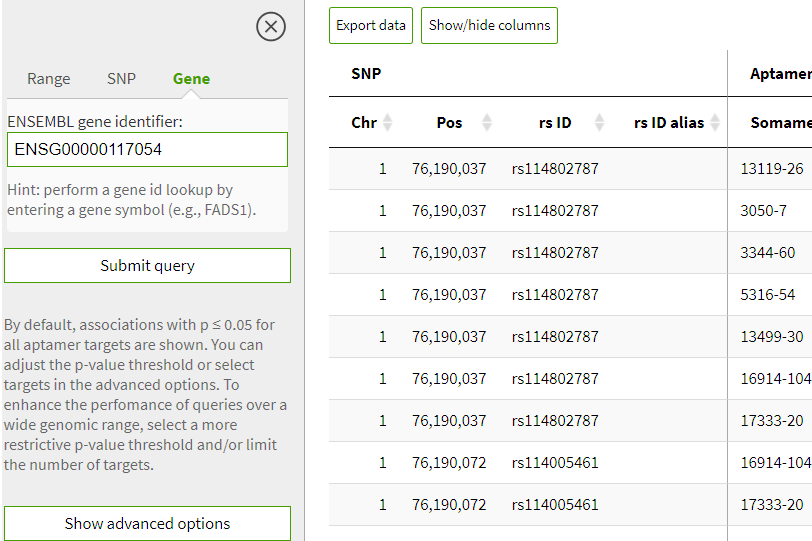Viewport: 812px width, 541px height.
Task: Switch to the SNP tab
Action: pos(121,79)
